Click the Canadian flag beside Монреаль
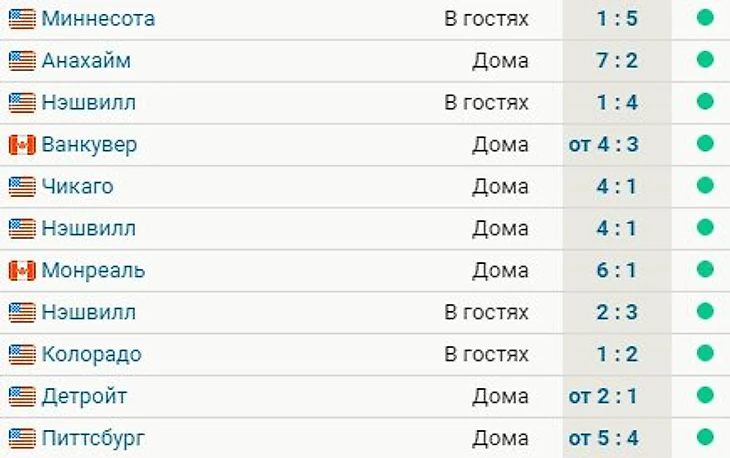 22,270
